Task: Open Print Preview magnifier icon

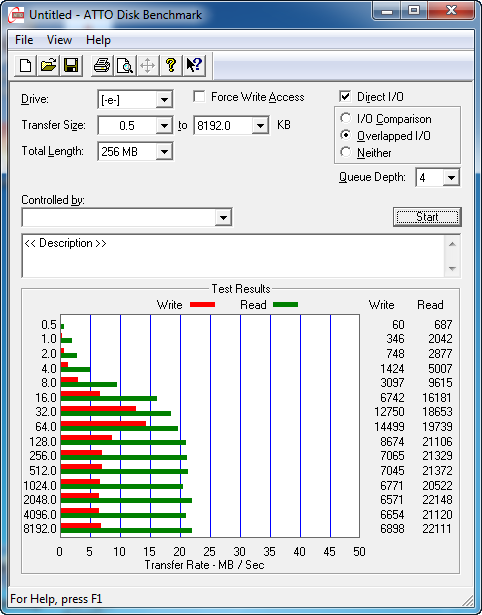Action: click(125, 65)
